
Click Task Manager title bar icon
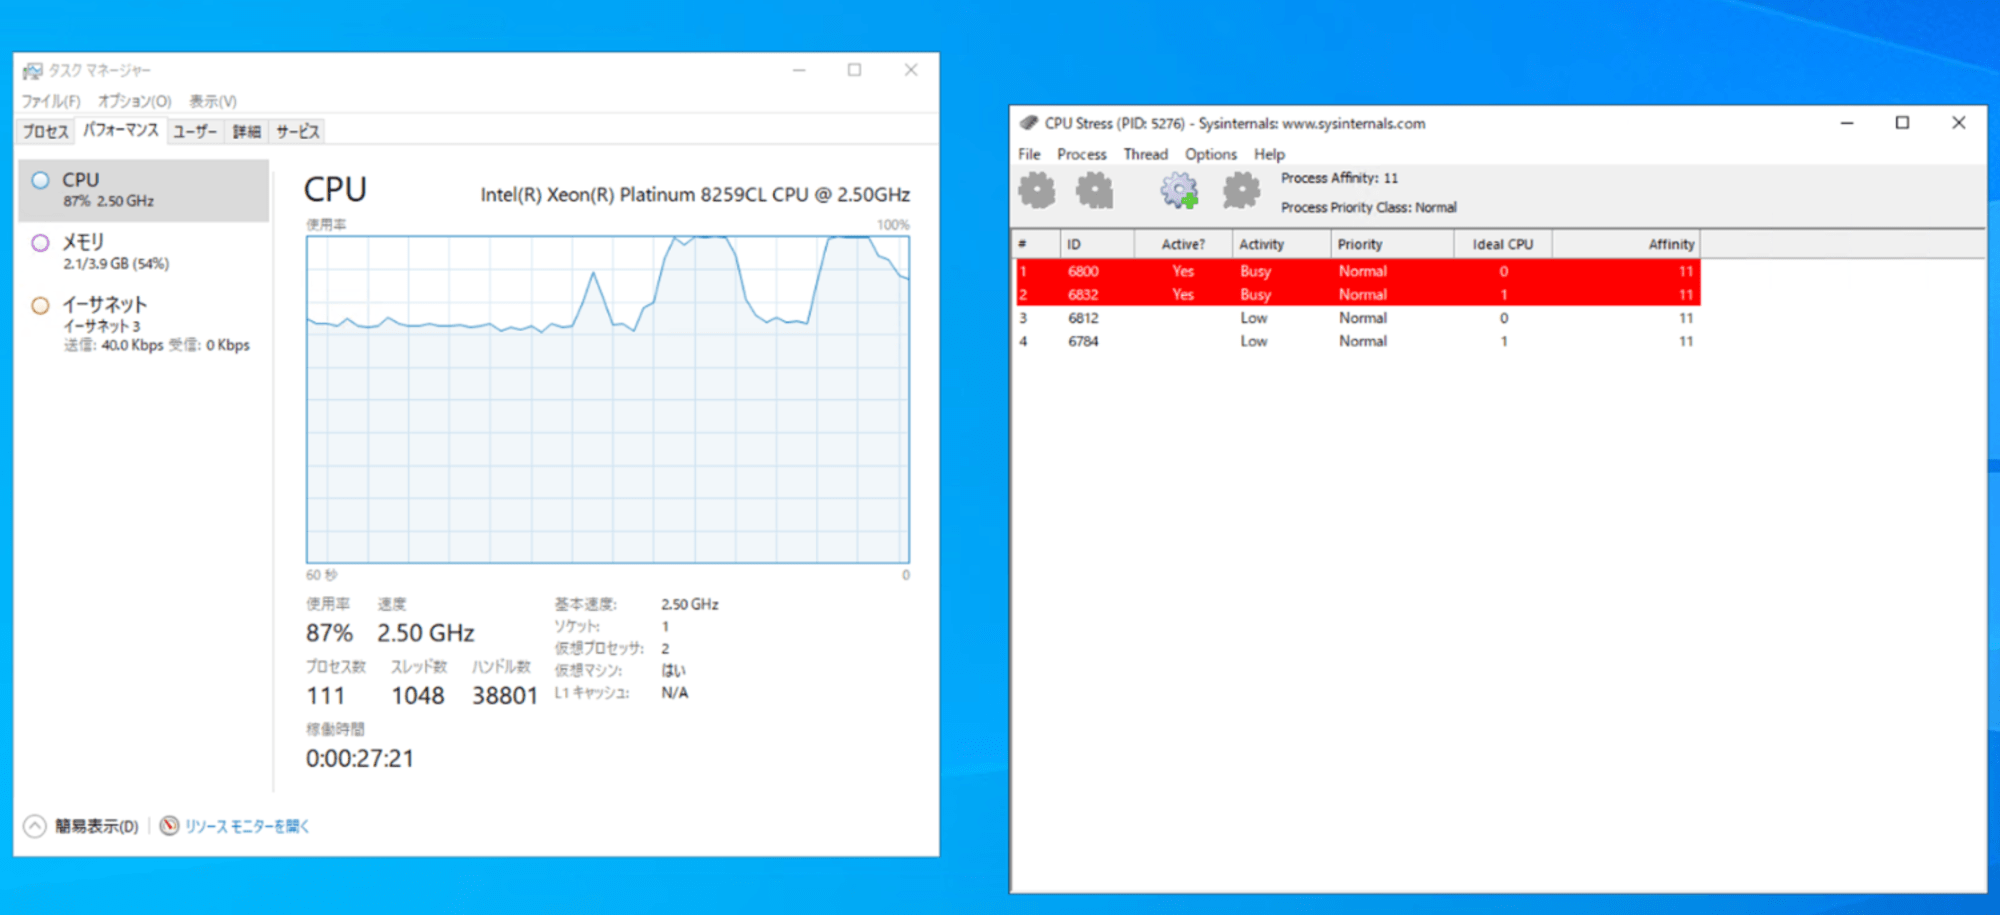pos(33,70)
